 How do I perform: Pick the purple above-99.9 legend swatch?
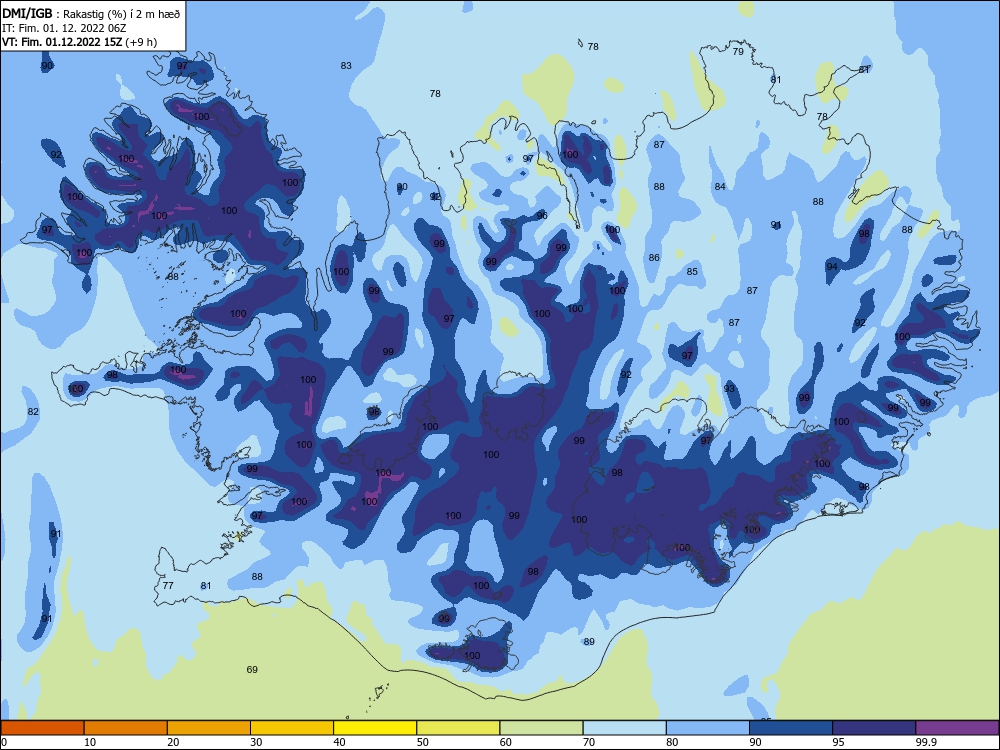(957, 728)
